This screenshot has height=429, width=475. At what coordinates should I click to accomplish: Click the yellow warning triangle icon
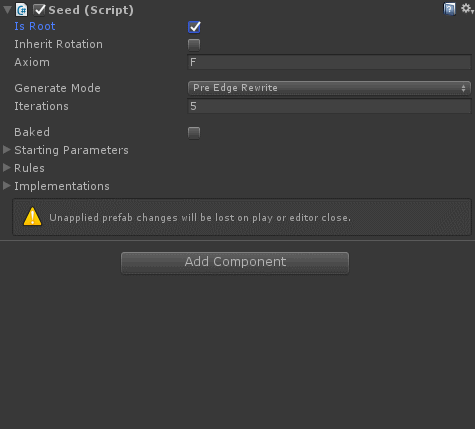pos(32,217)
